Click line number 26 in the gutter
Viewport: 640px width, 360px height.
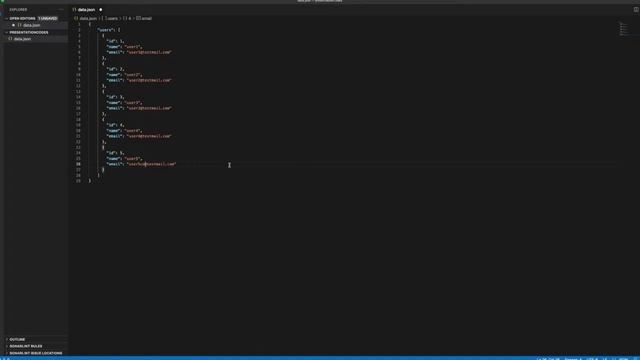click(x=78, y=164)
